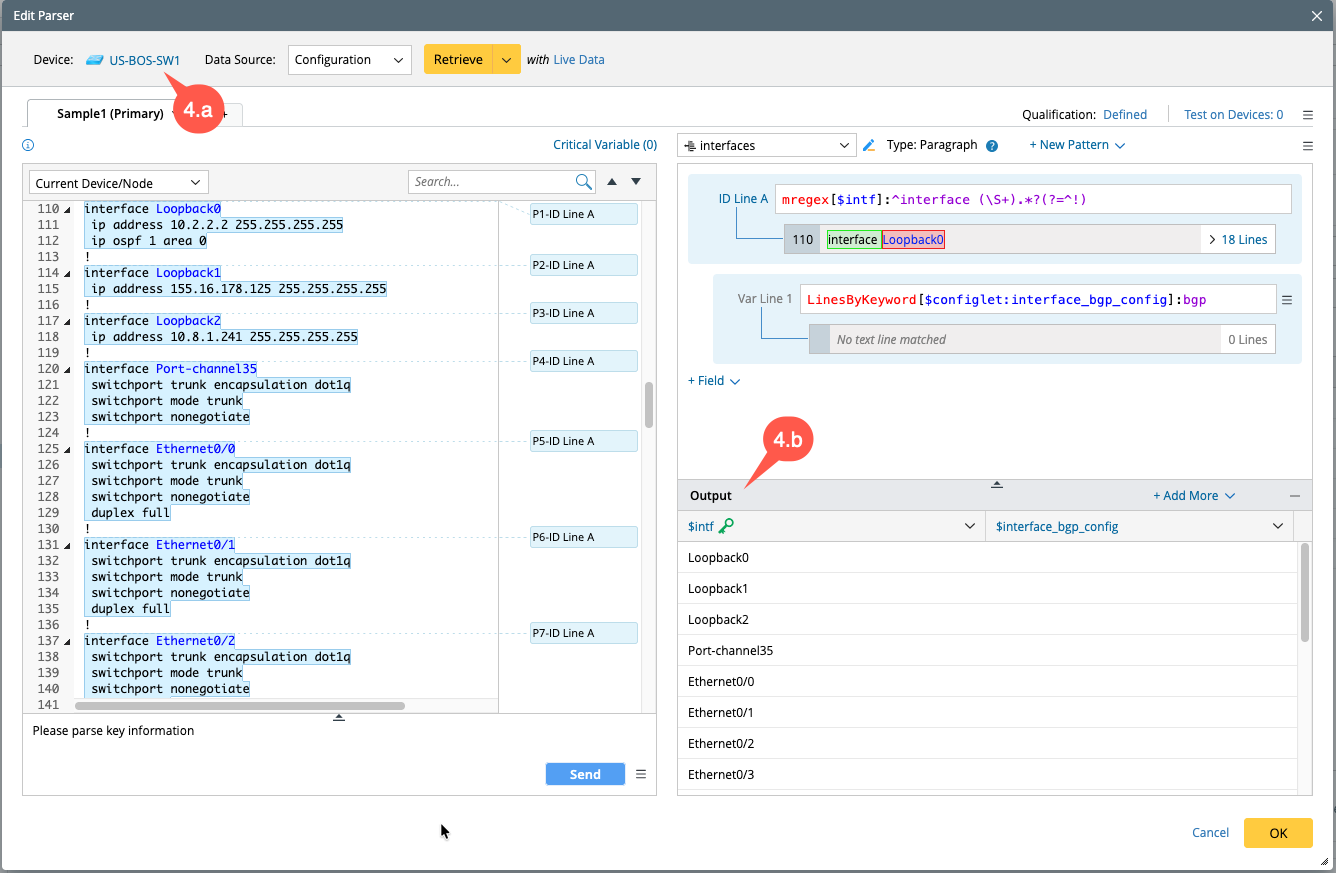Click the info icon above the config pane
Viewport: 1336px width, 873px height.
point(28,145)
